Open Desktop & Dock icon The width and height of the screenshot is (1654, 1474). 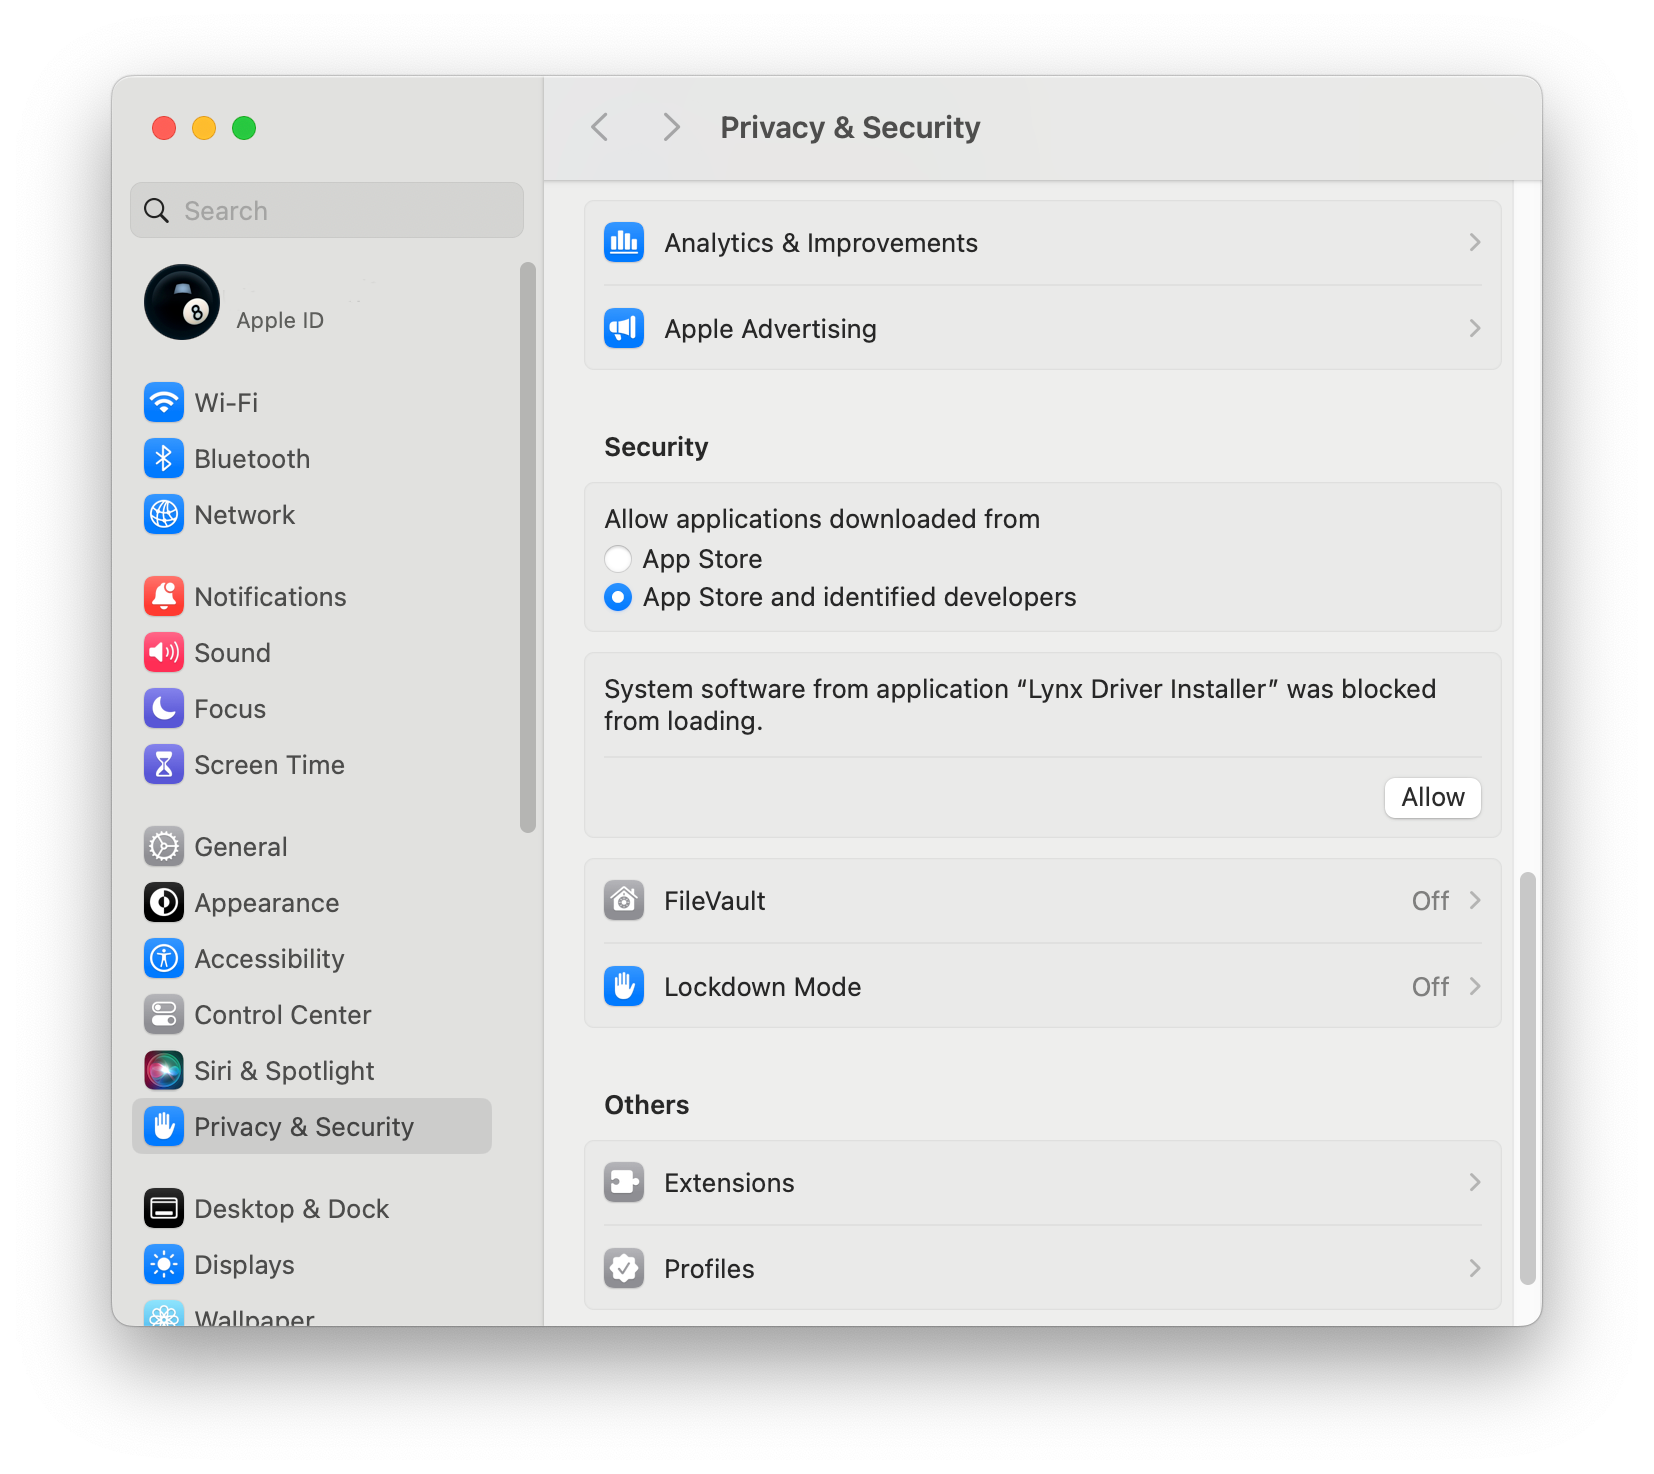click(164, 1209)
